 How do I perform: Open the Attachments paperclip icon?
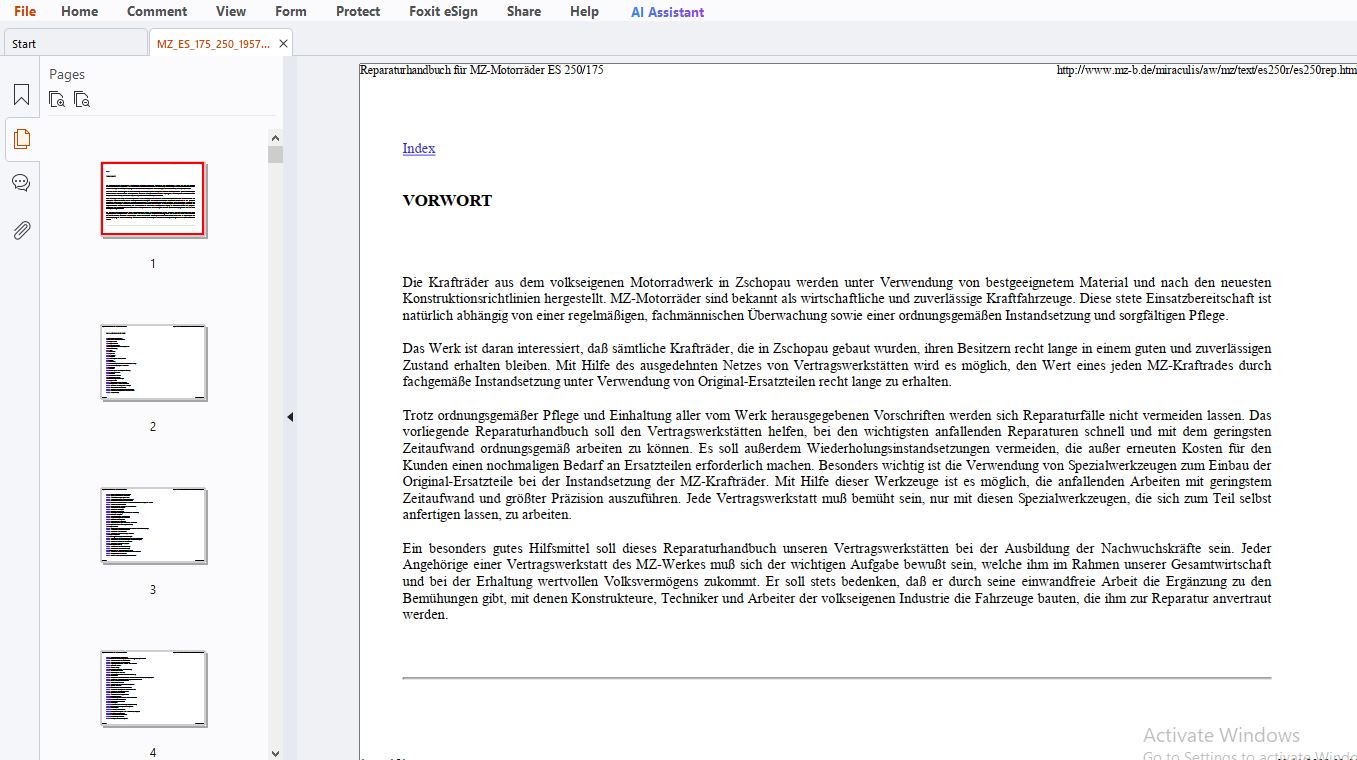21,230
